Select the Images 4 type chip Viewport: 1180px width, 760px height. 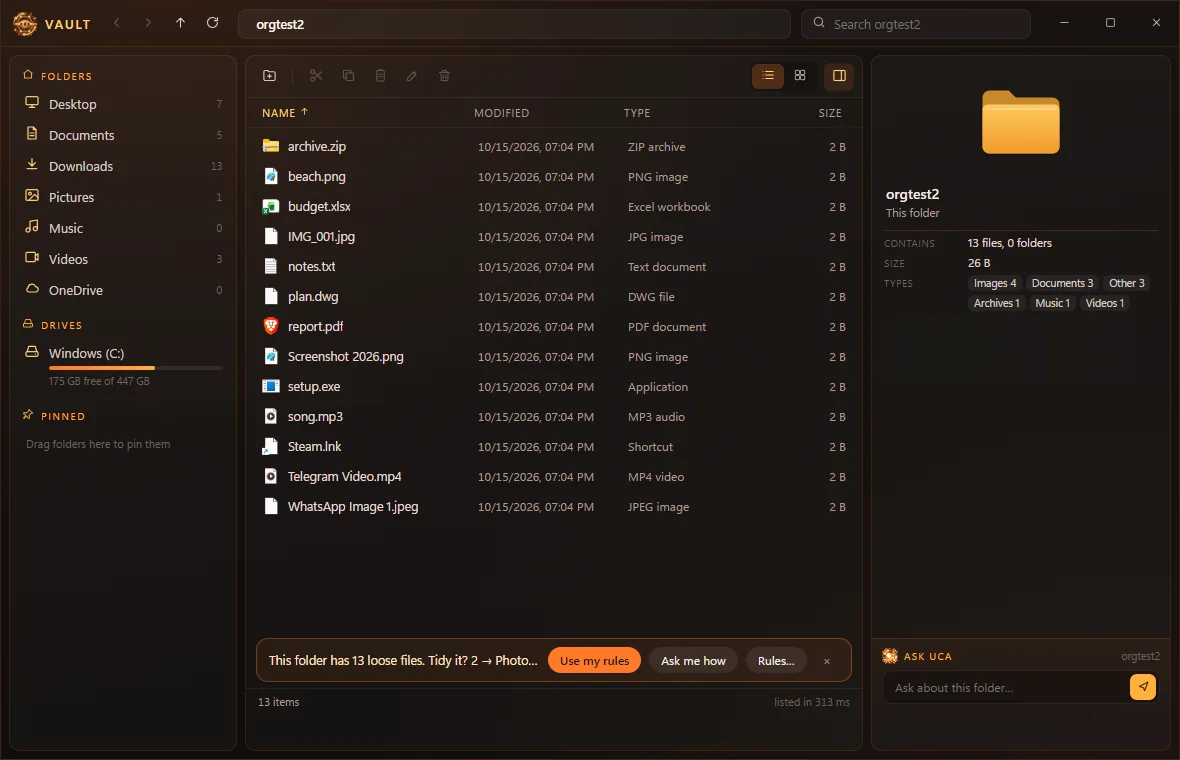994,283
